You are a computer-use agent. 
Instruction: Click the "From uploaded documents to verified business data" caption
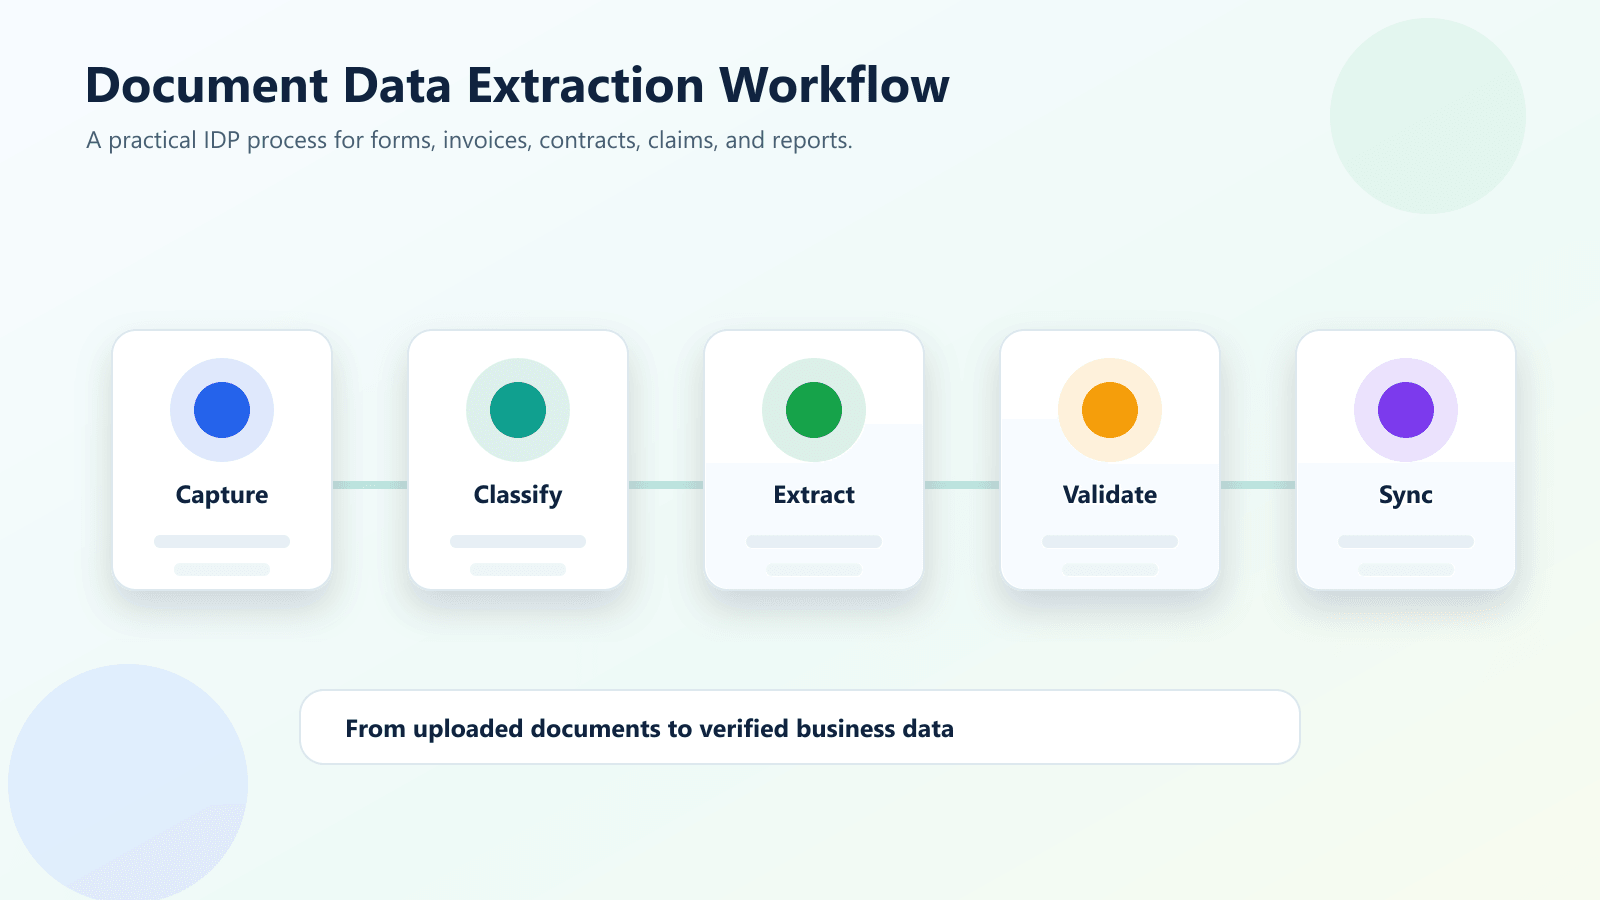tap(649, 728)
